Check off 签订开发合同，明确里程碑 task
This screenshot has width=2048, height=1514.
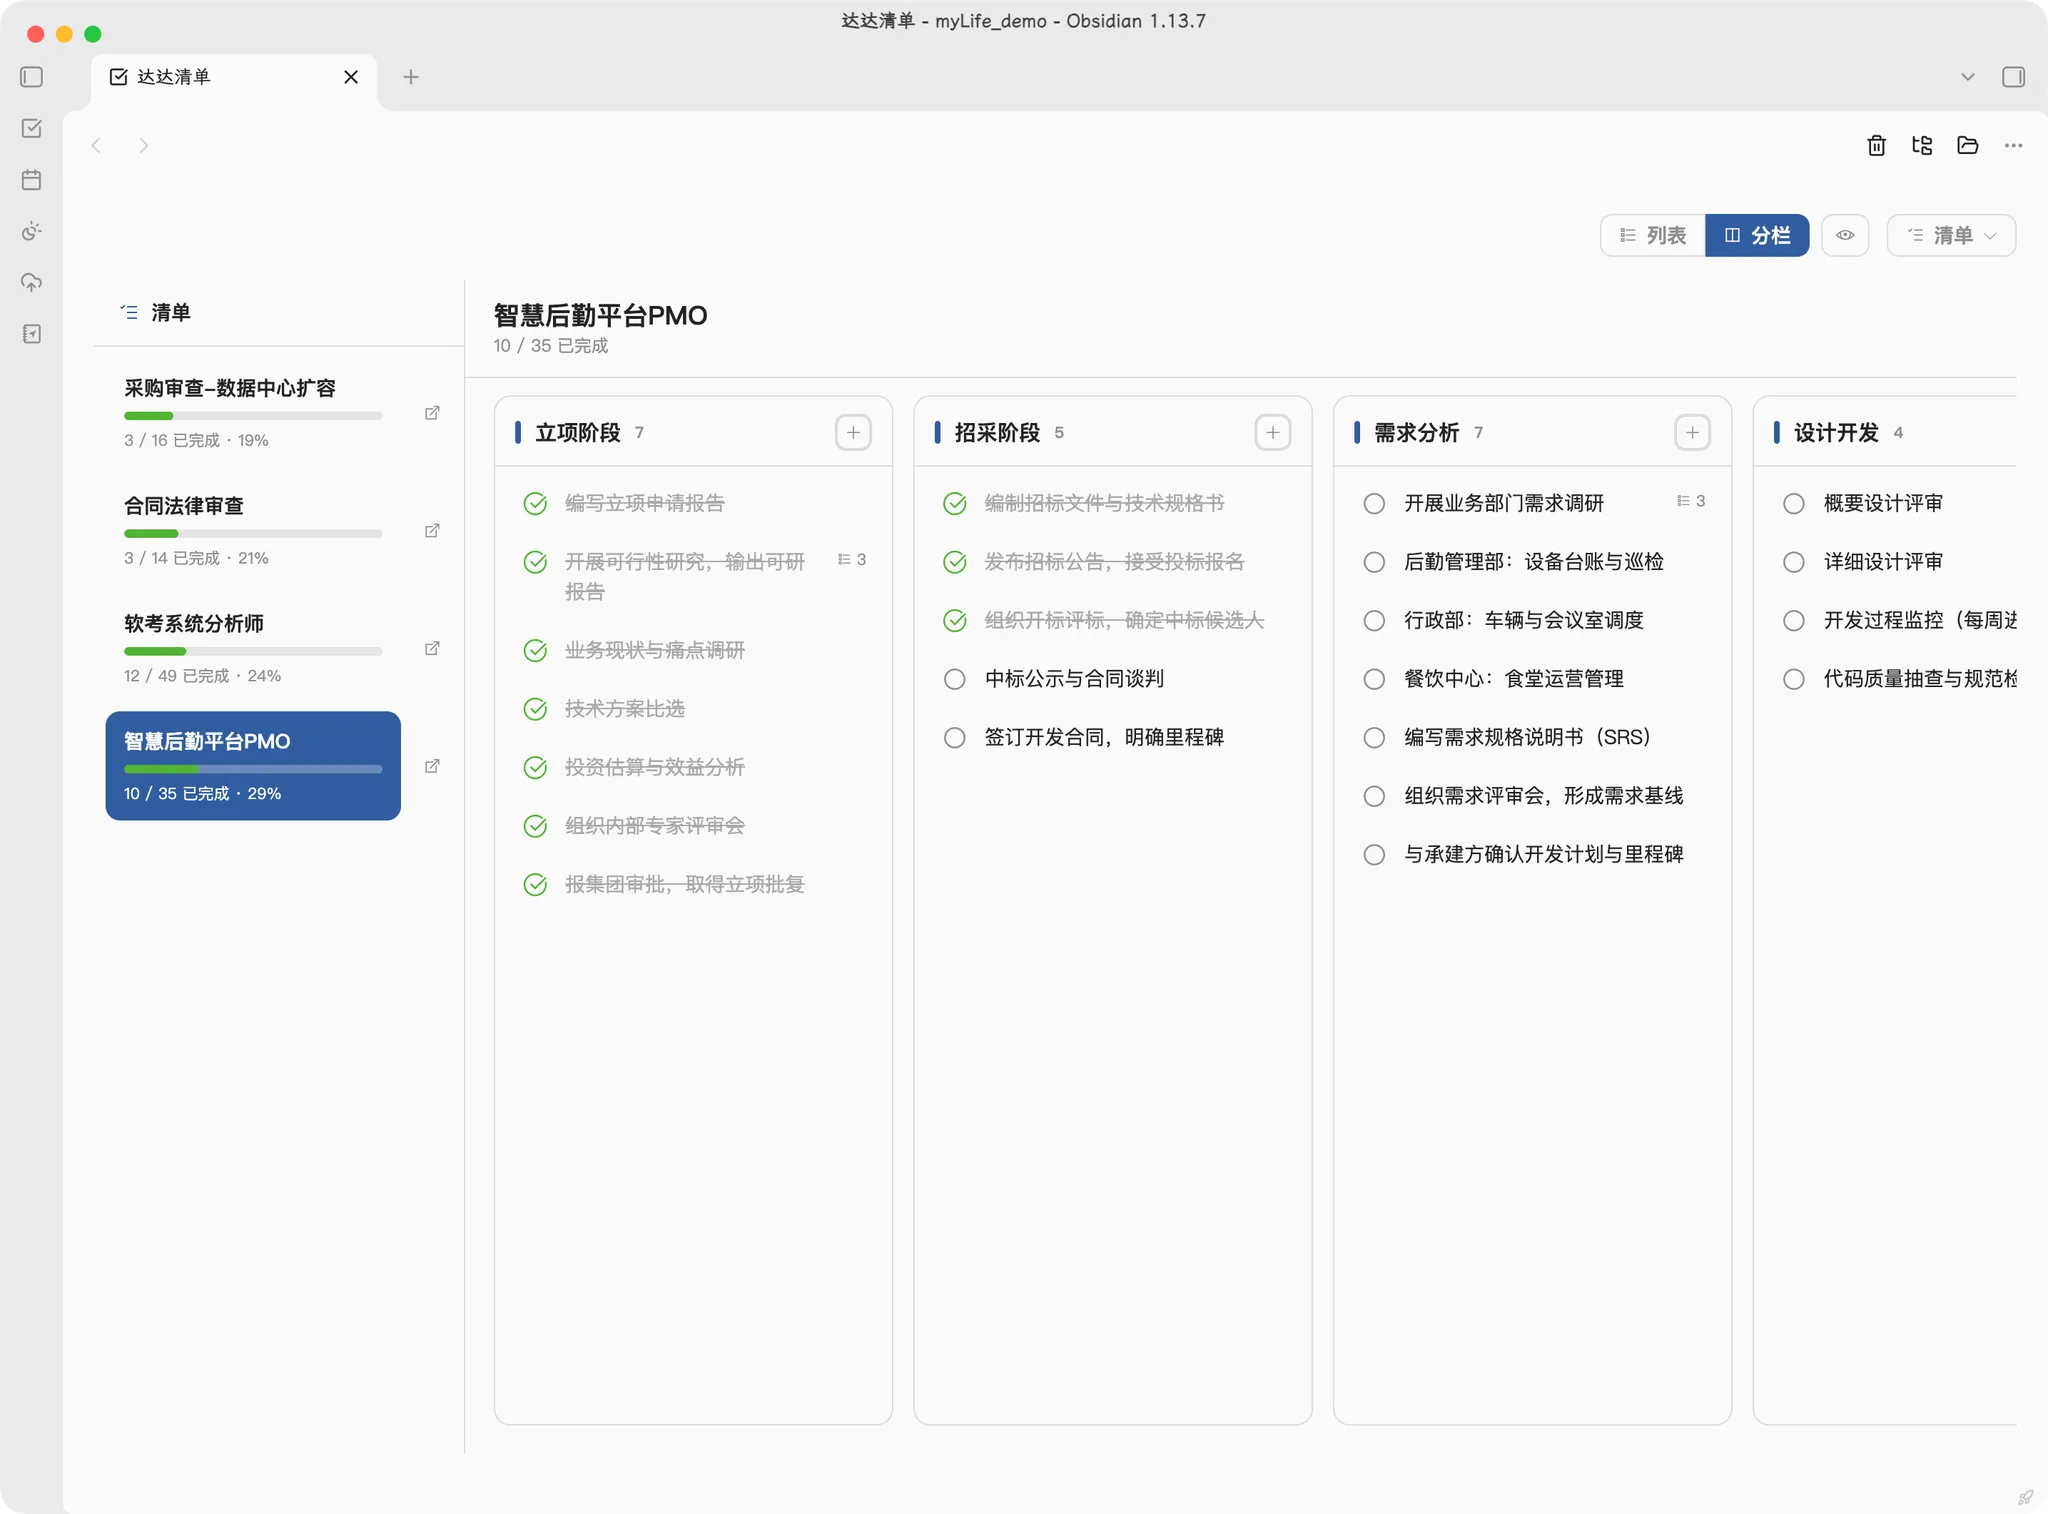(955, 738)
